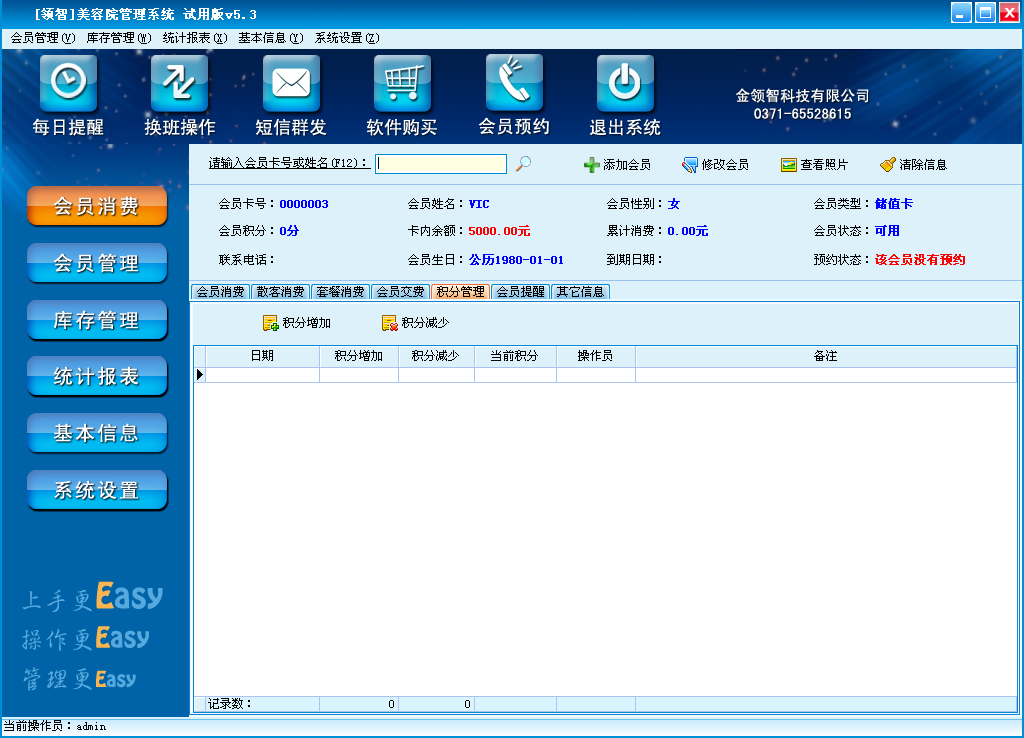Click the 退出系统 power icon
Viewport: 1024px width, 738px height.
click(x=625, y=84)
